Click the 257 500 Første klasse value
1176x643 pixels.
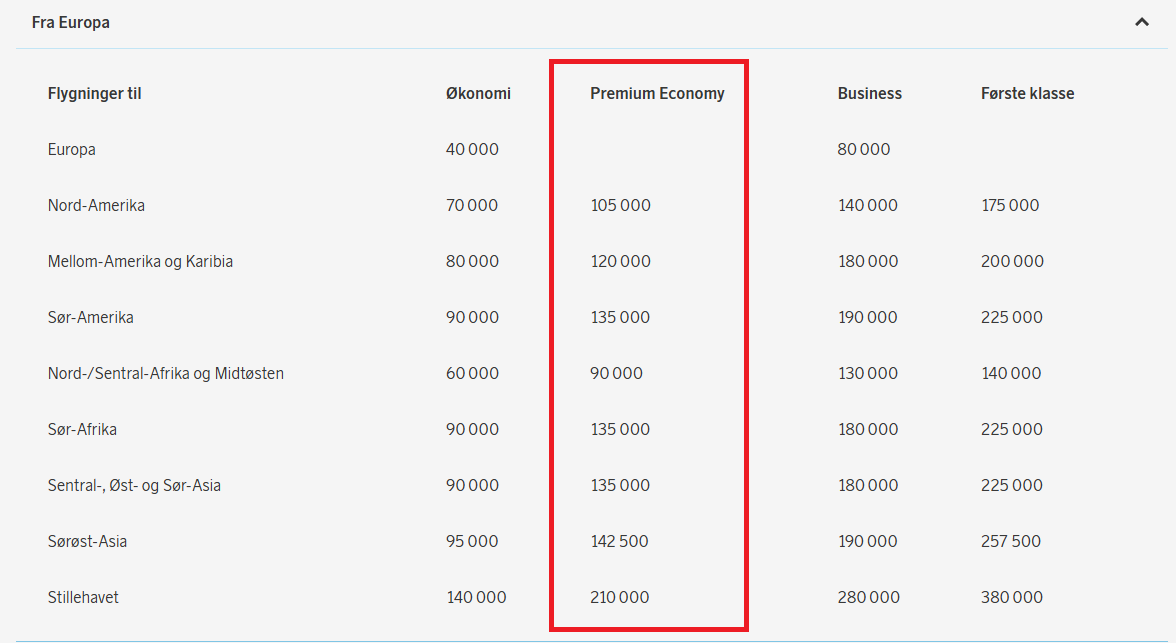click(1011, 541)
